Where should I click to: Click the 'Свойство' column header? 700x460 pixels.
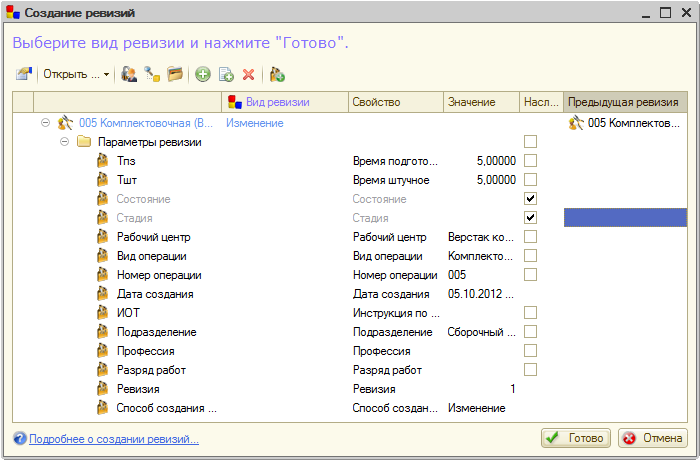(x=396, y=102)
